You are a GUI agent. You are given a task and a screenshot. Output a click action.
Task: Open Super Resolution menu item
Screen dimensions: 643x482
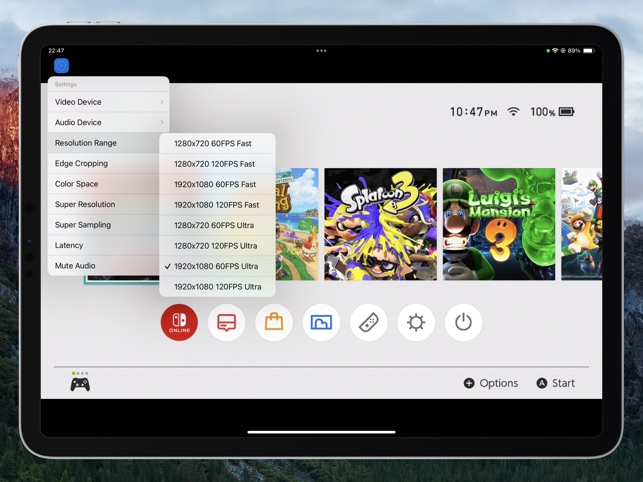pos(104,204)
